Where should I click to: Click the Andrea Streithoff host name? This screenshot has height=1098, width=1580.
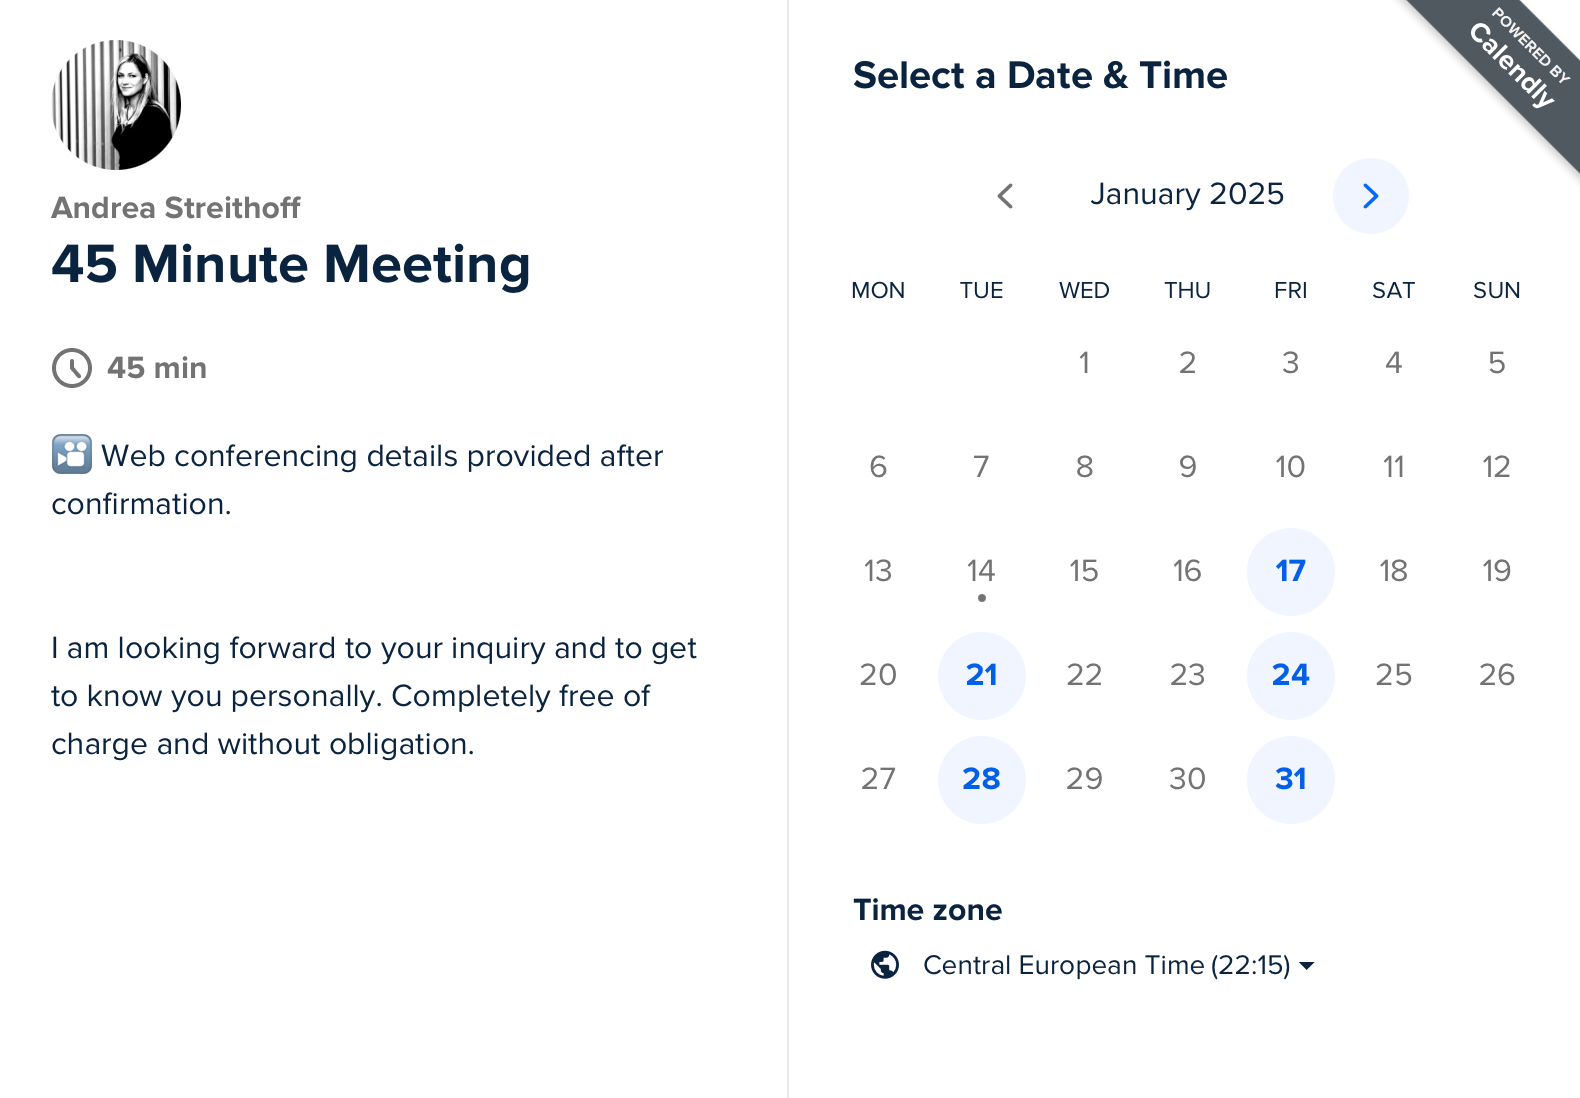click(176, 208)
